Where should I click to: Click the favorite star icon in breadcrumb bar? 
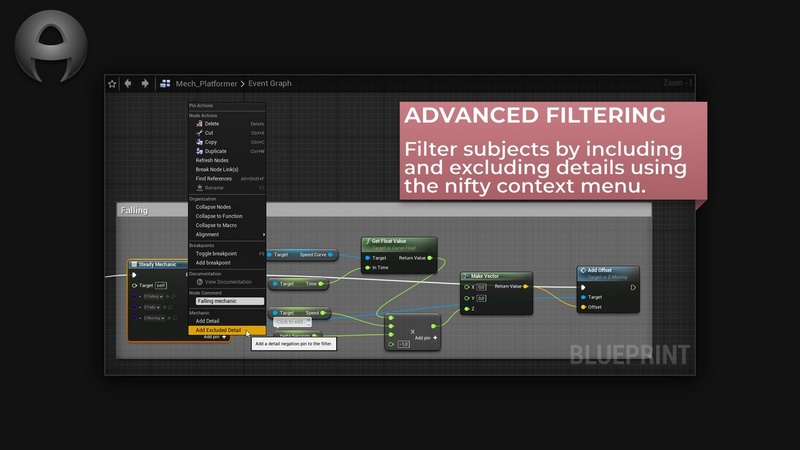pos(112,84)
